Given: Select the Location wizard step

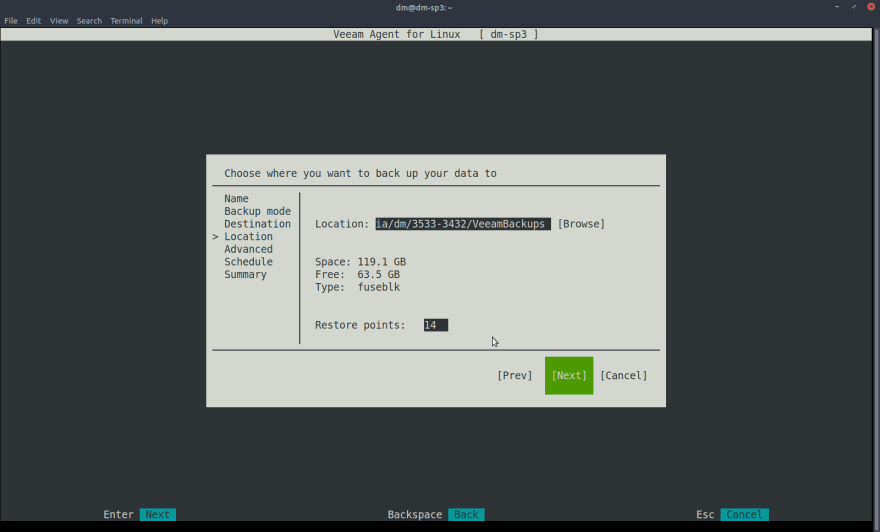Looking at the screenshot, I should coord(249,237).
